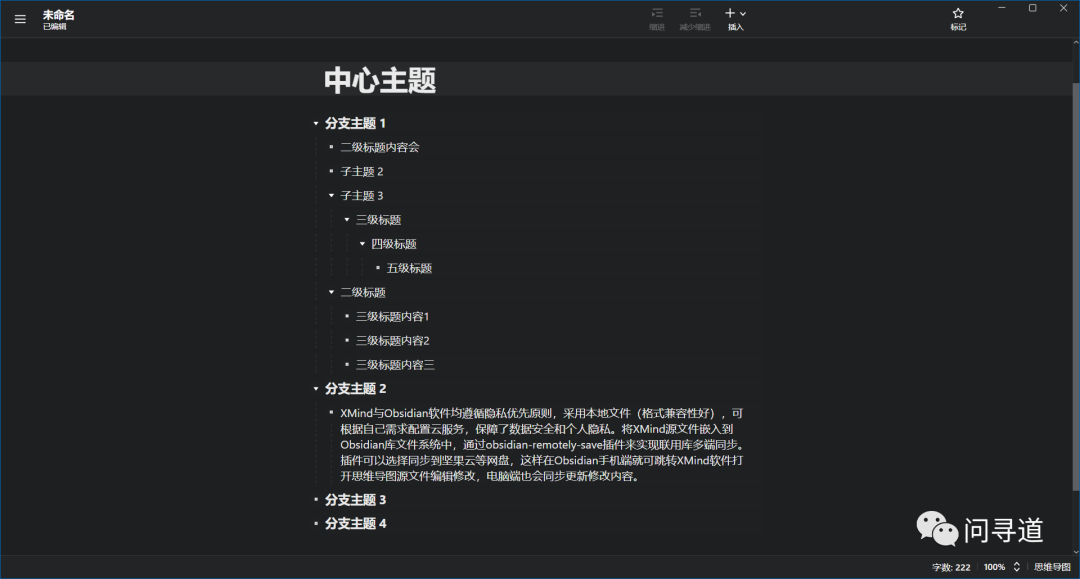Click the bullet dot beside 五级标题
This screenshot has width=1080, height=579.
376,268
